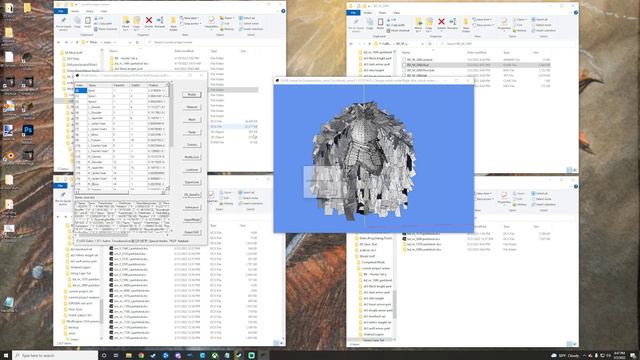Click Up arrow in BD_M Explorer address bar
This screenshot has height=360, width=640.
tap(369, 43)
